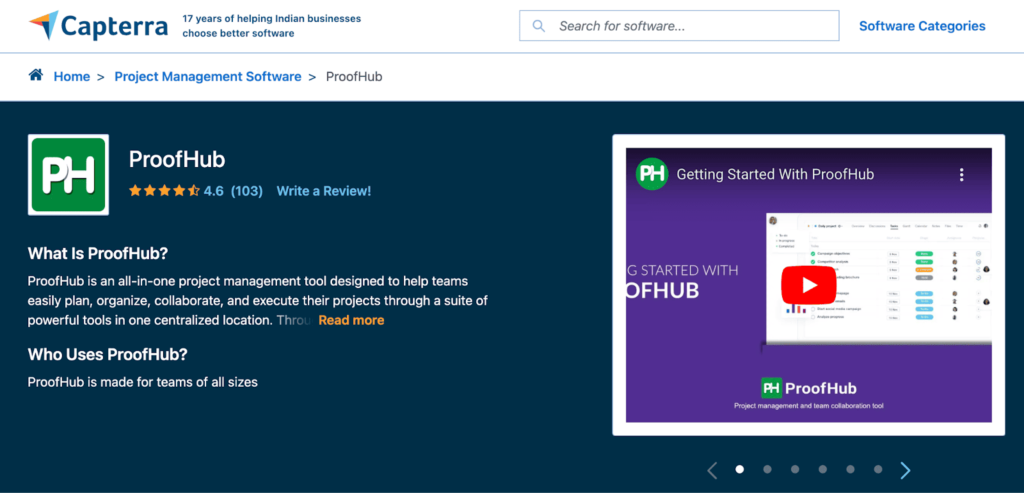The height and width of the screenshot is (493, 1024).
Task: Click the 4.6 rating value
Action: pyautogui.click(x=214, y=191)
